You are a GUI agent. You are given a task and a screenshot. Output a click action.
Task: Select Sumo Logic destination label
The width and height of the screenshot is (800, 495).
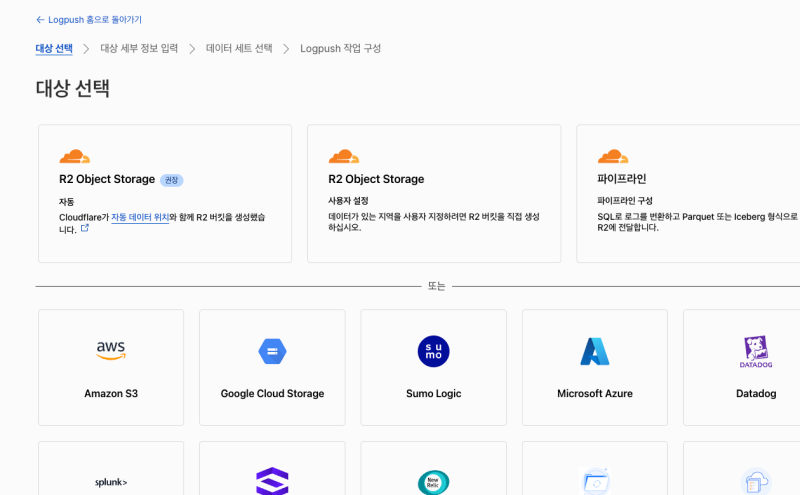click(434, 393)
